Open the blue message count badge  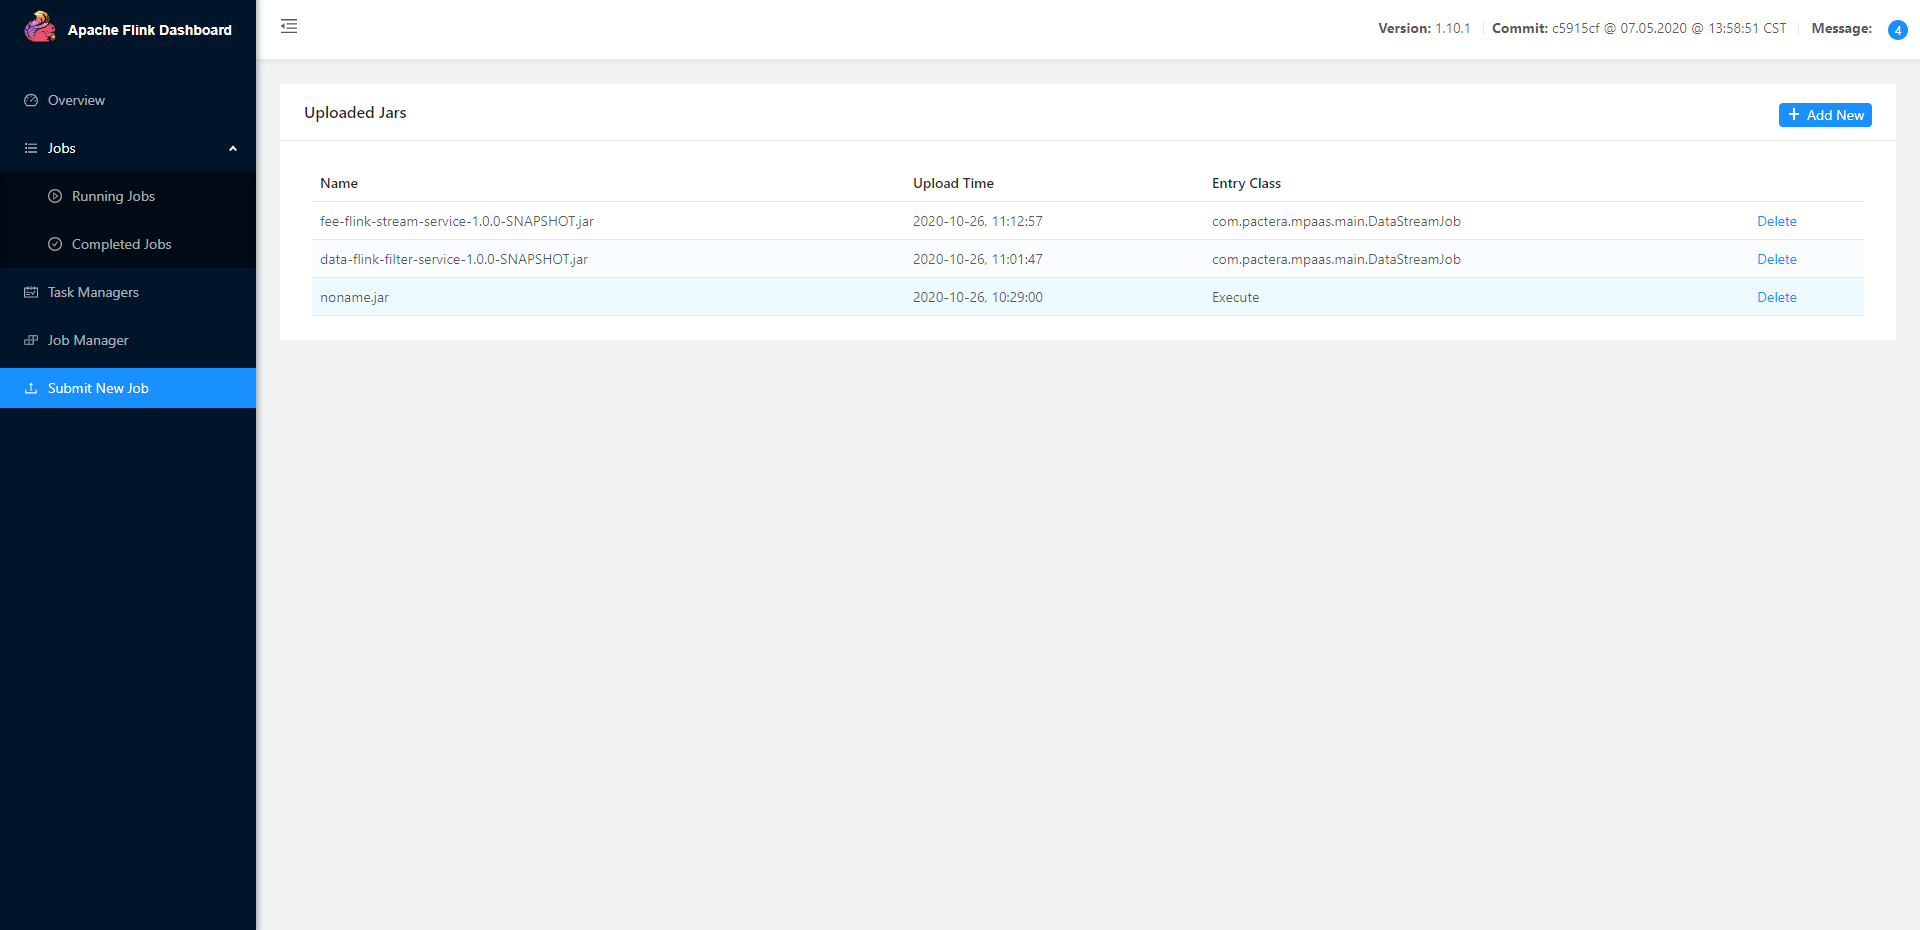pyautogui.click(x=1896, y=30)
